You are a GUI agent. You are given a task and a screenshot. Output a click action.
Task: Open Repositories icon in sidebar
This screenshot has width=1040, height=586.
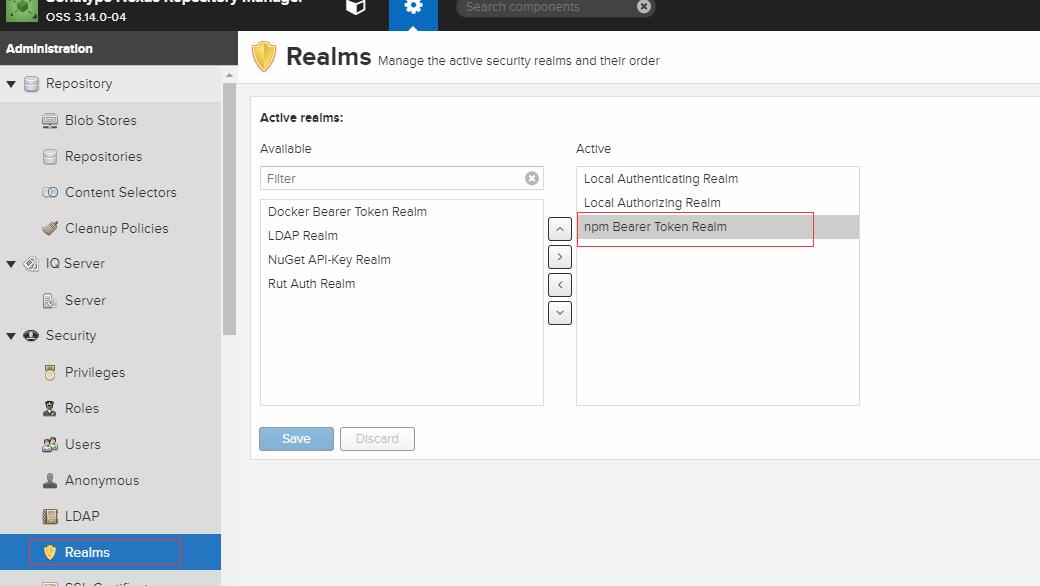pyautogui.click(x=50, y=156)
